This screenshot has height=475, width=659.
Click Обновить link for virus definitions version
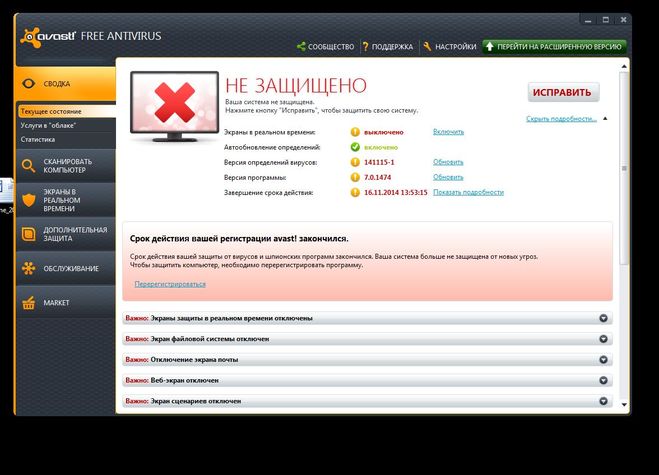pos(448,162)
